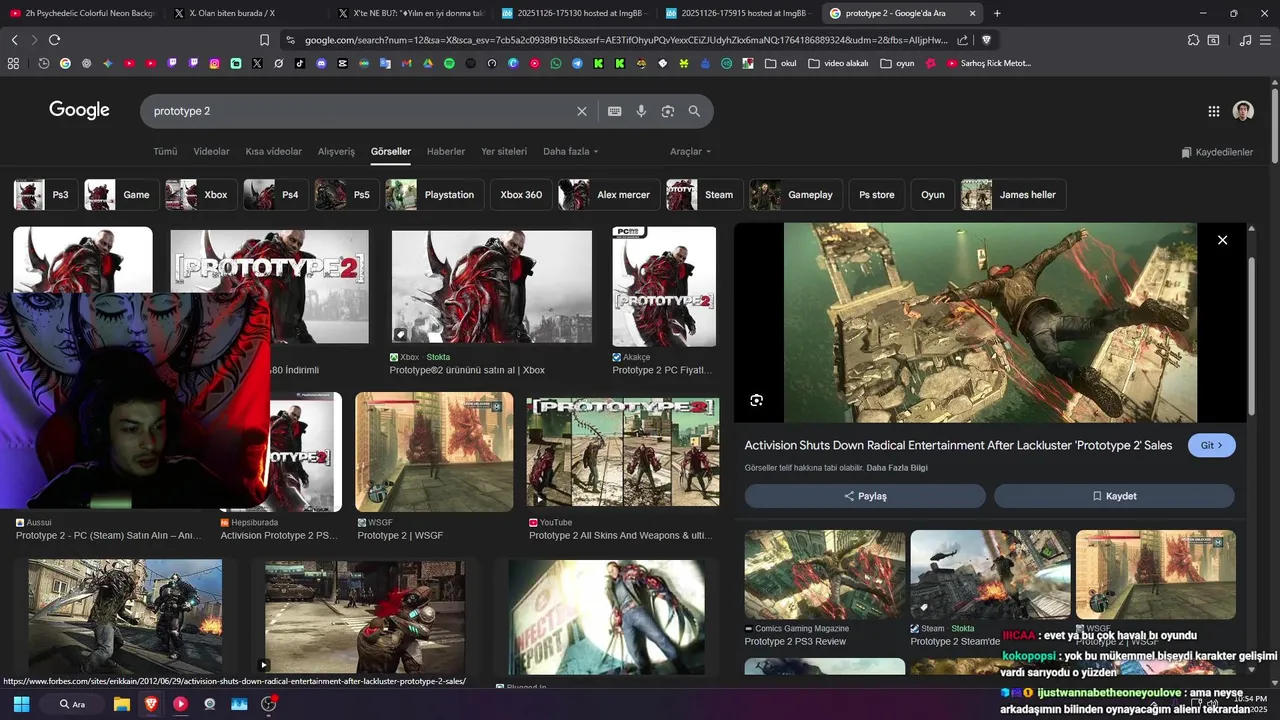Open the 'Prototype 2 PS3 Review' related thumbnail
1280x720 pixels.
point(825,575)
